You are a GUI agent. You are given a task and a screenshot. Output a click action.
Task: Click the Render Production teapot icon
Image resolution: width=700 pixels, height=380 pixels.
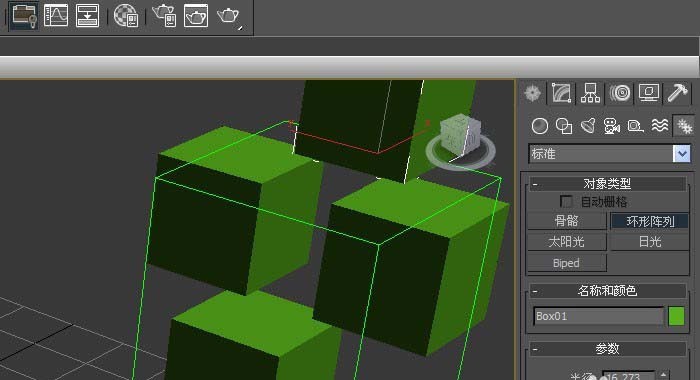coord(229,16)
